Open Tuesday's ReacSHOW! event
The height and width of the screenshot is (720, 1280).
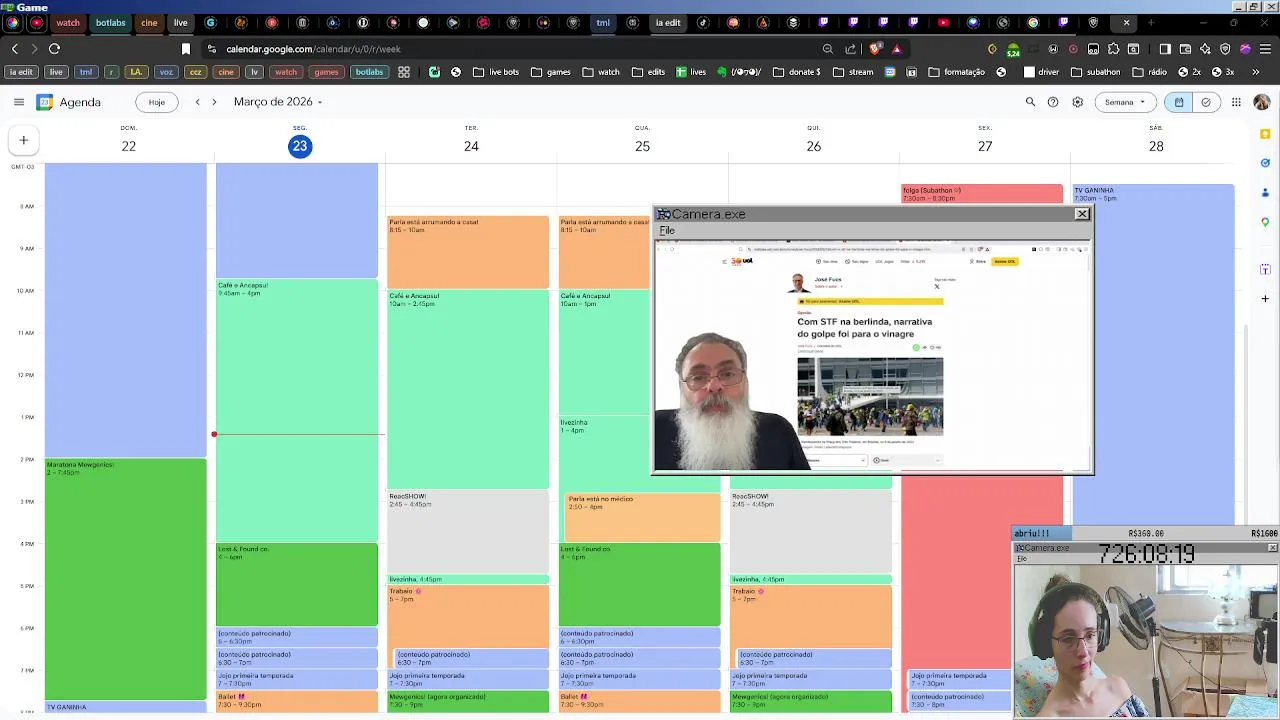click(468, 531)
